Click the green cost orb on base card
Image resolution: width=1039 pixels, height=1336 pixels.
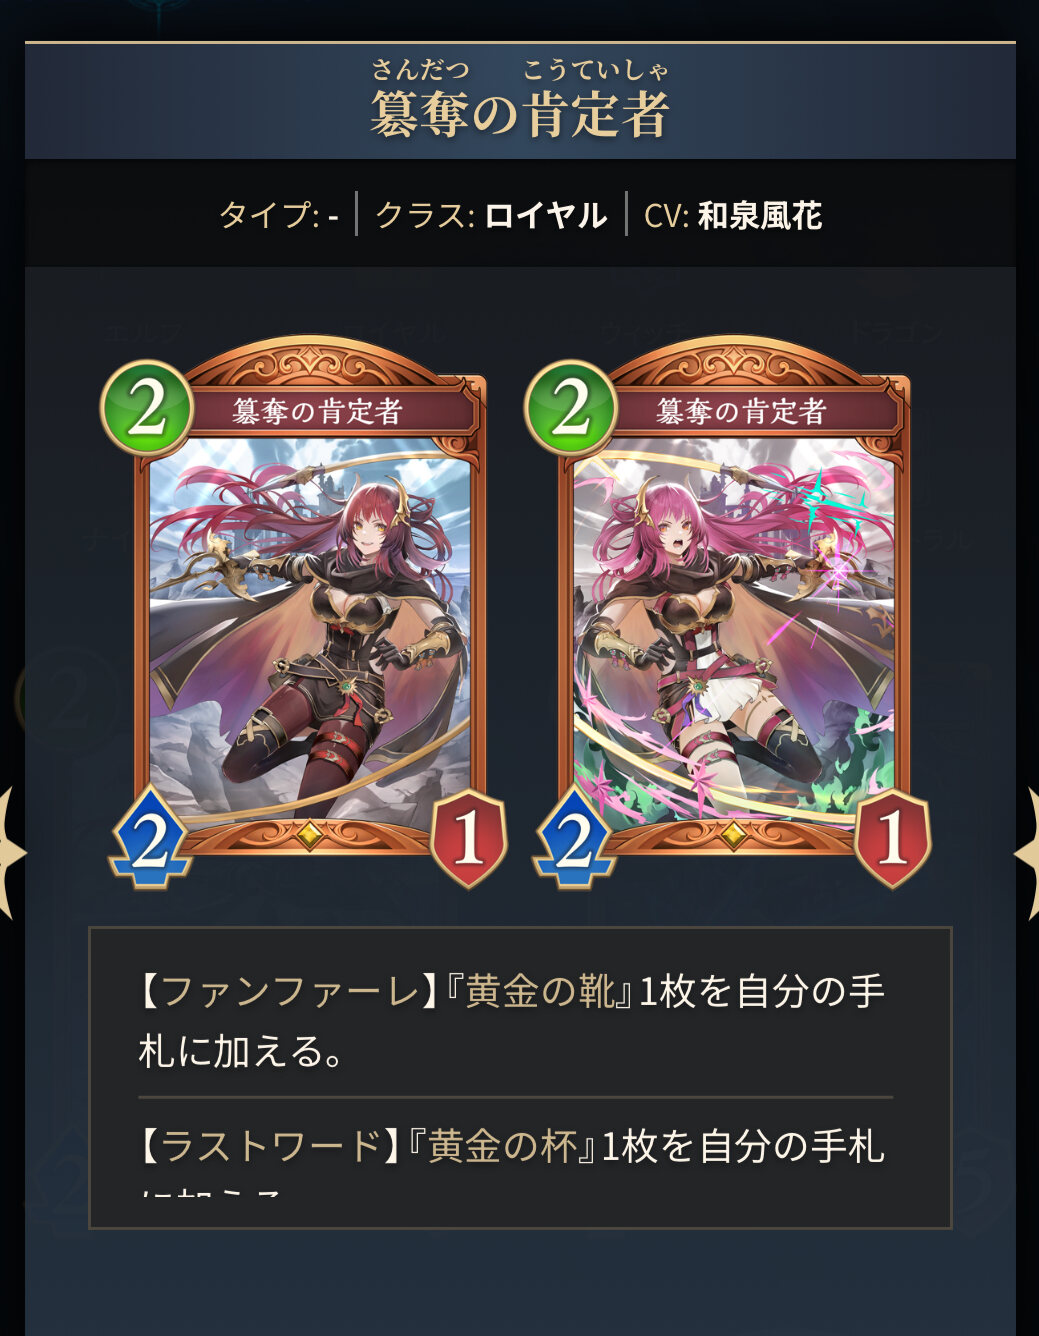[x=147, y=408]
